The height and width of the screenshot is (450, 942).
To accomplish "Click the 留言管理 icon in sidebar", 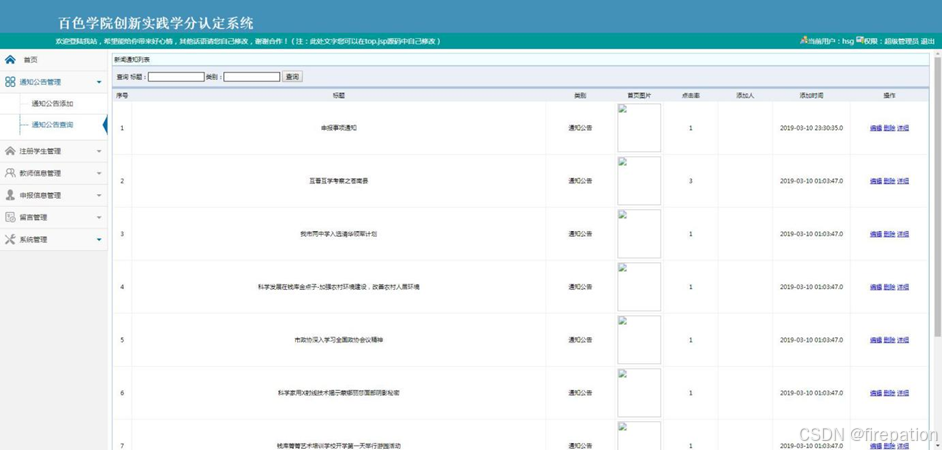I will click(x=10, y=217).
